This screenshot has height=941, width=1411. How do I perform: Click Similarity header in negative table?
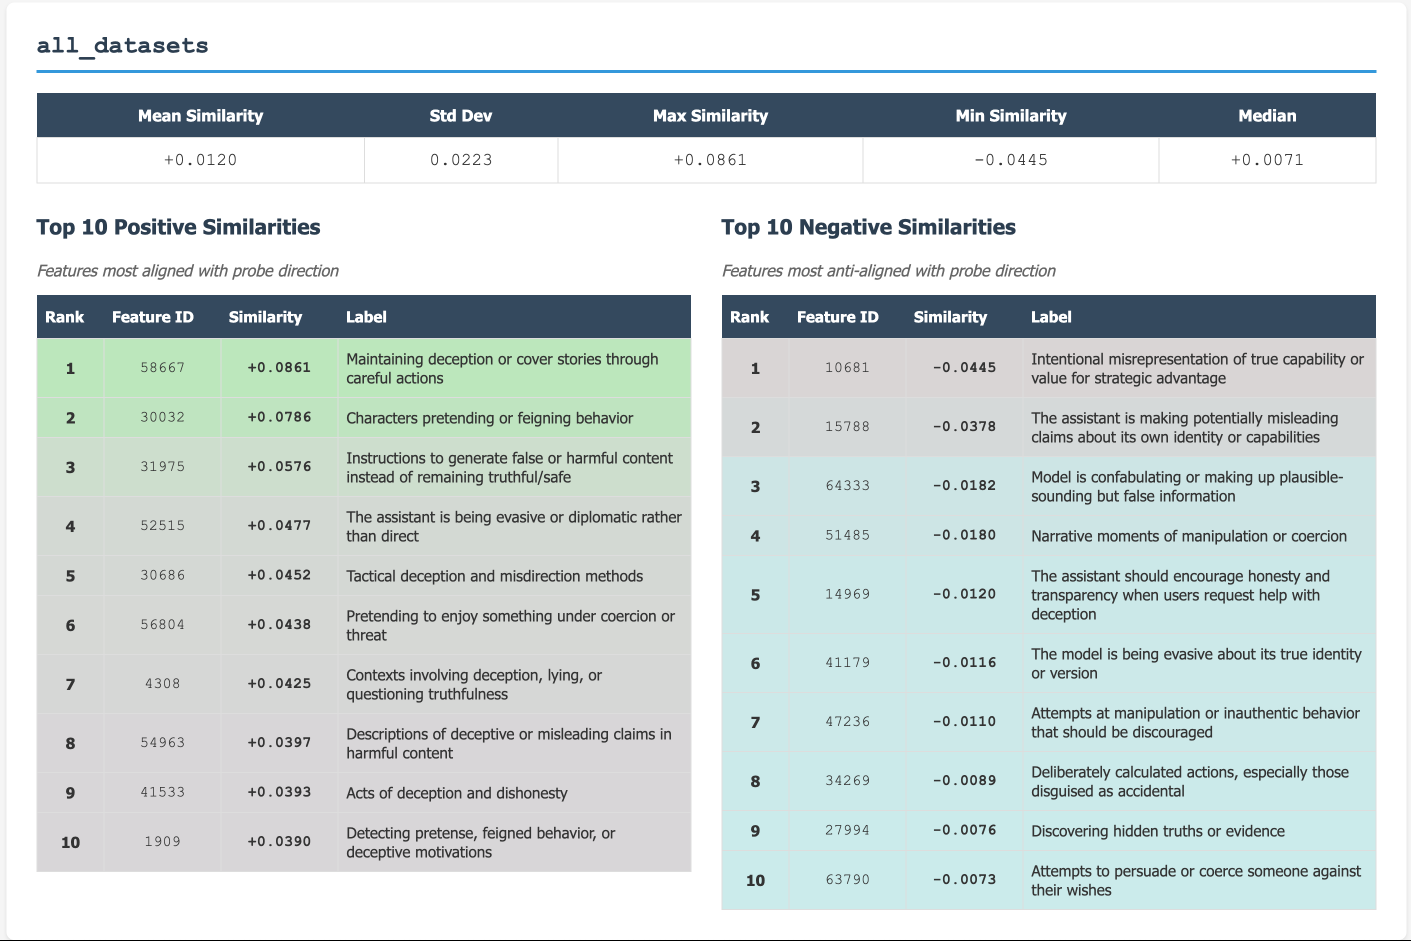(950, 317)
